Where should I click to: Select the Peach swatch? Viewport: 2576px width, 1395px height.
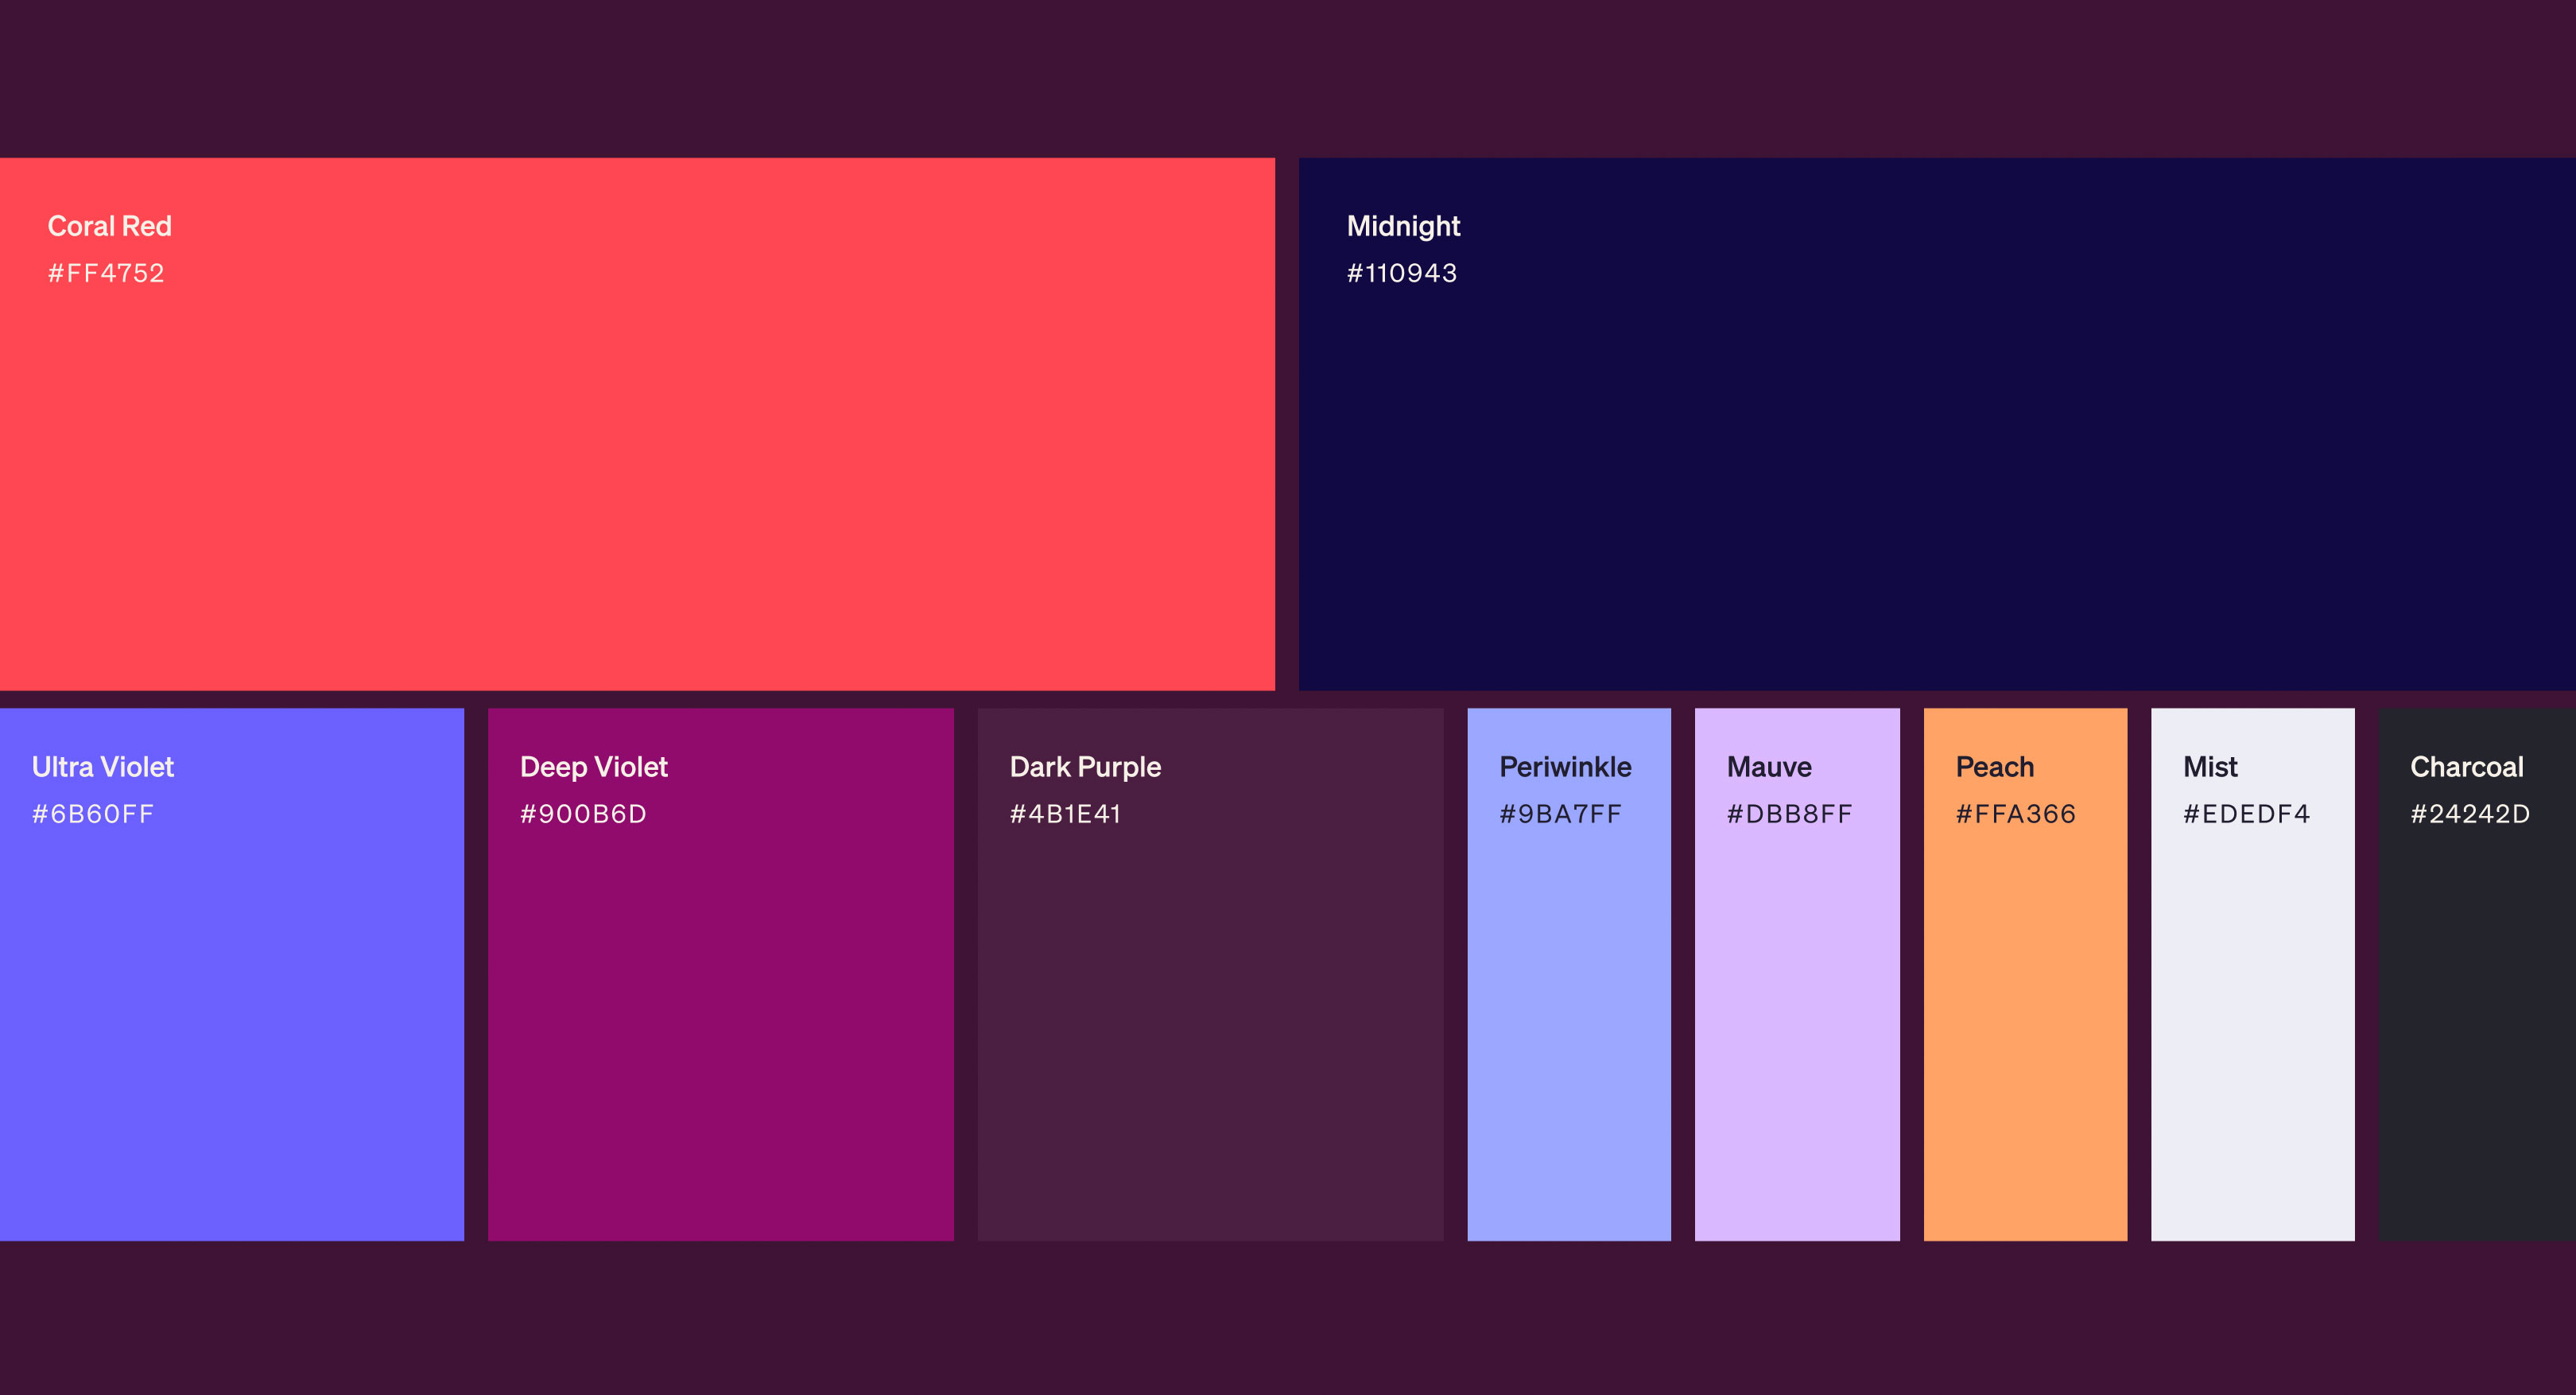coord(2025,975)
